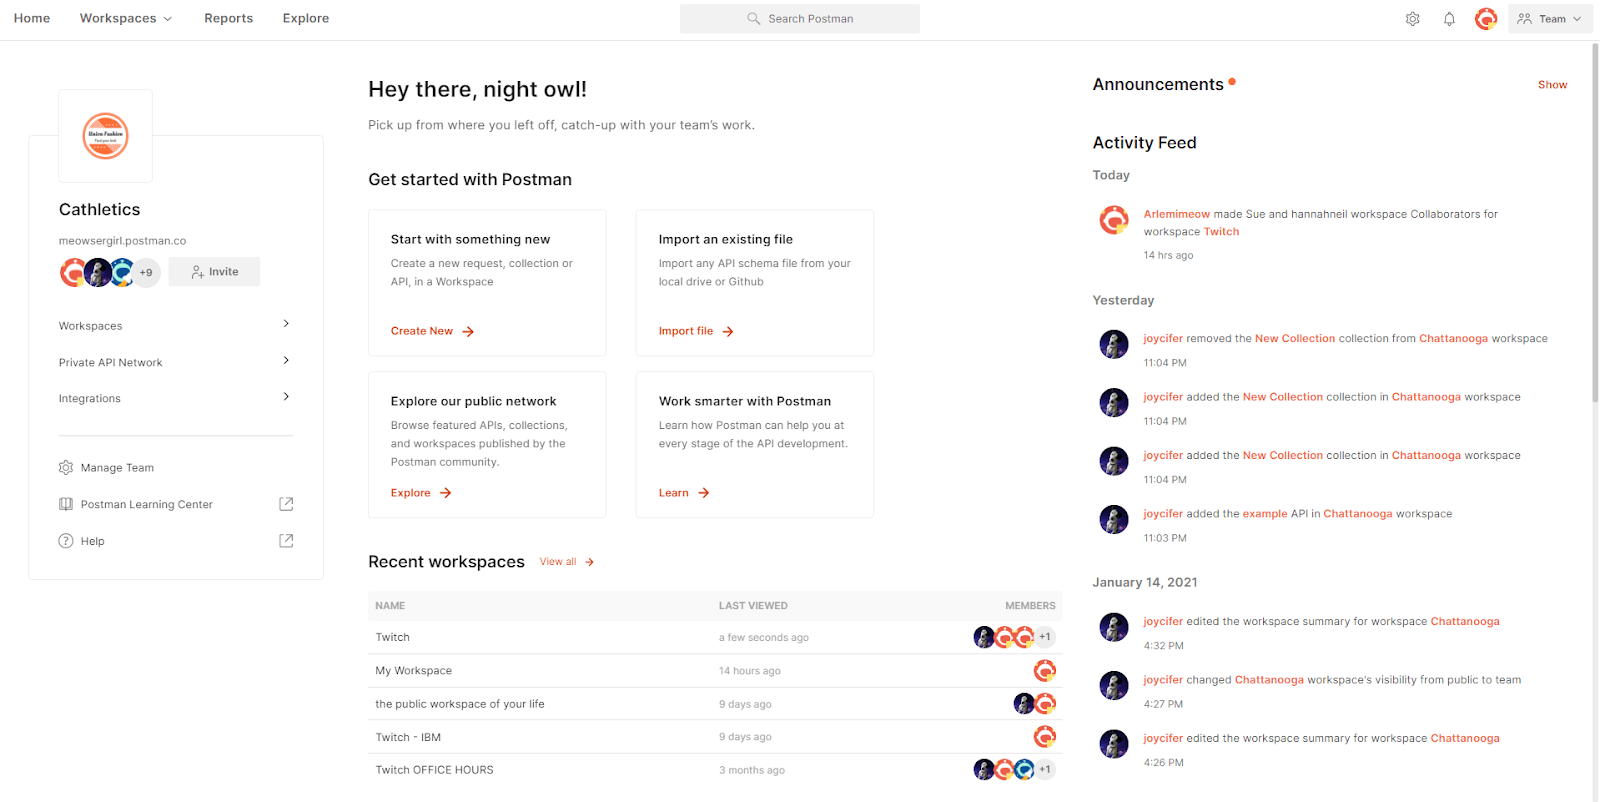This screenshot has height=802, width=1600.
Task: Open the Postman Learning Center
Action: tap(146, 504)
